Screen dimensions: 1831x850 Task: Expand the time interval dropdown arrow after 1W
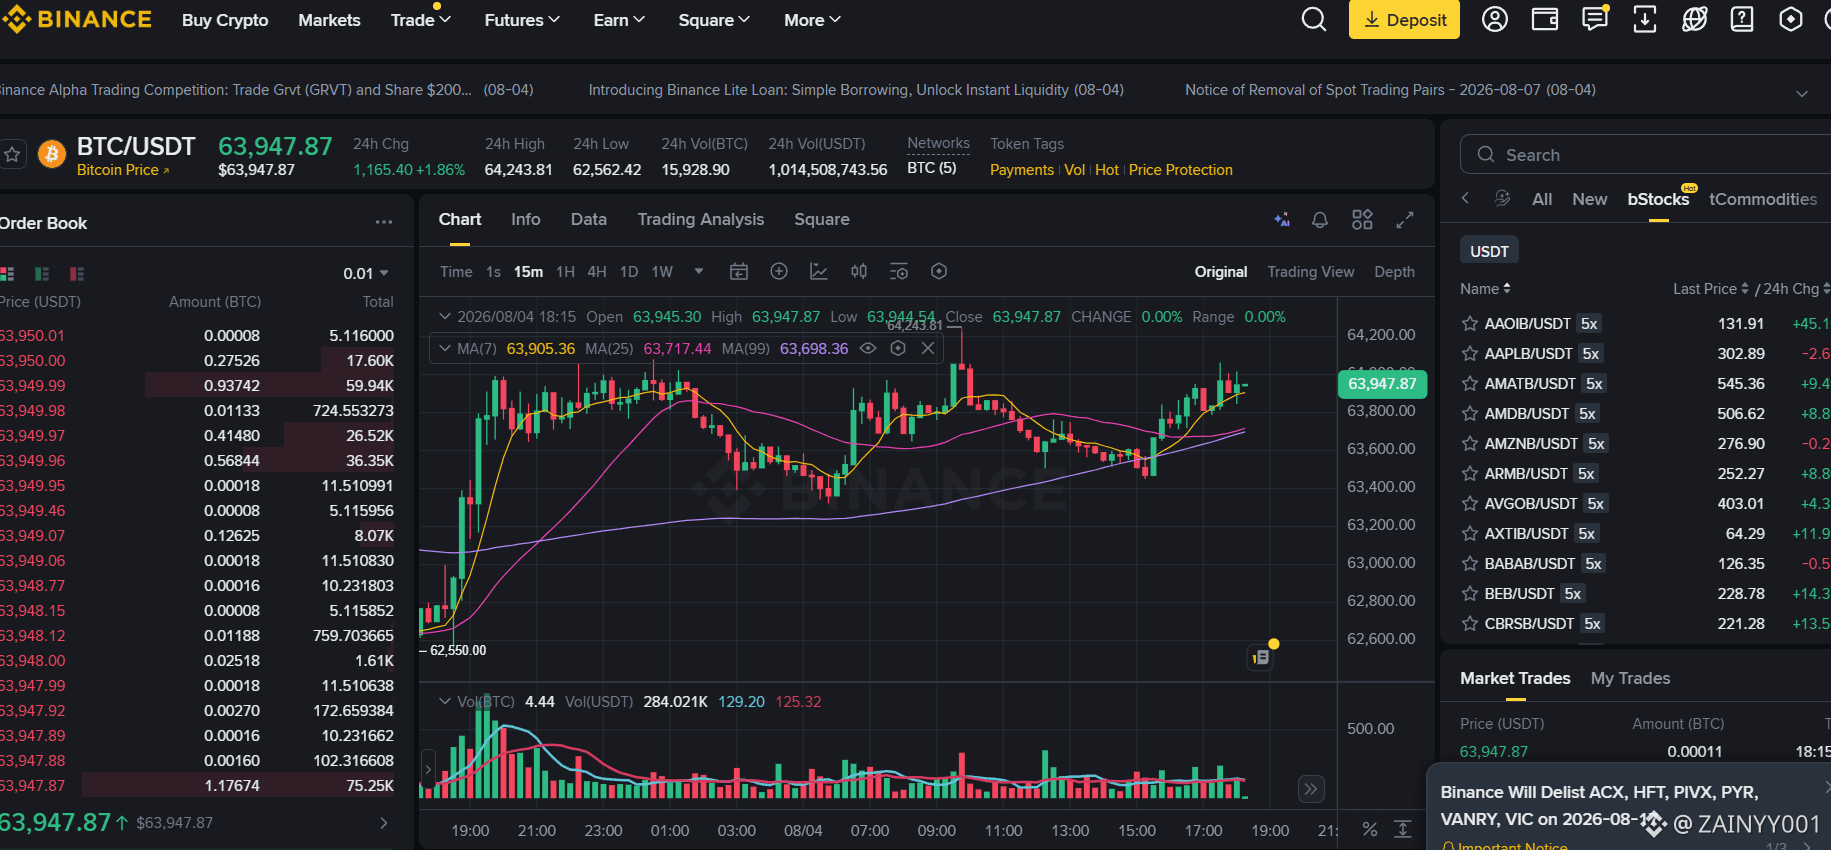pos(699,271)
